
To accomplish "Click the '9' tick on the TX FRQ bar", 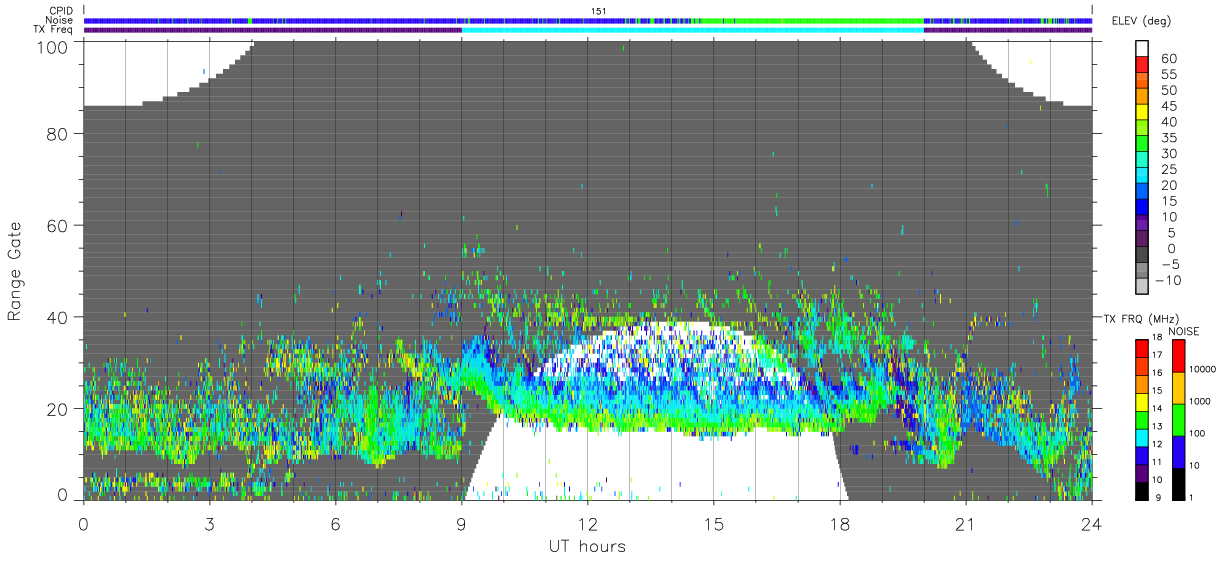I will point(1159,498).
